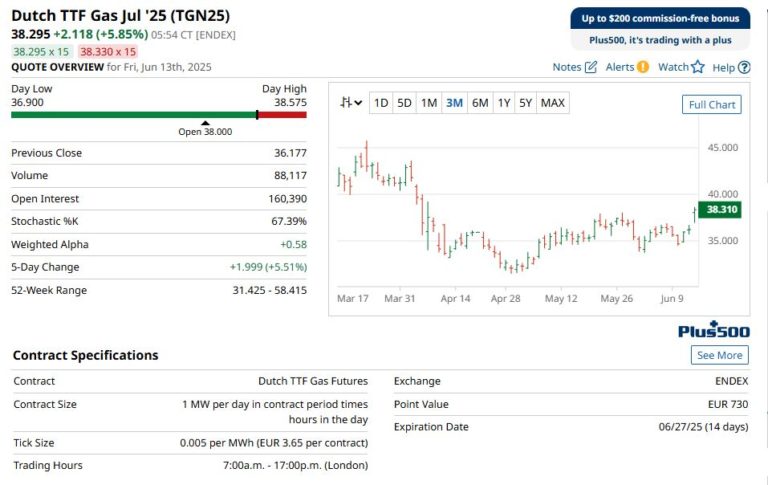Click the bid quote 38.295 x 15
The image size is (768, 485).
point(42,51)
